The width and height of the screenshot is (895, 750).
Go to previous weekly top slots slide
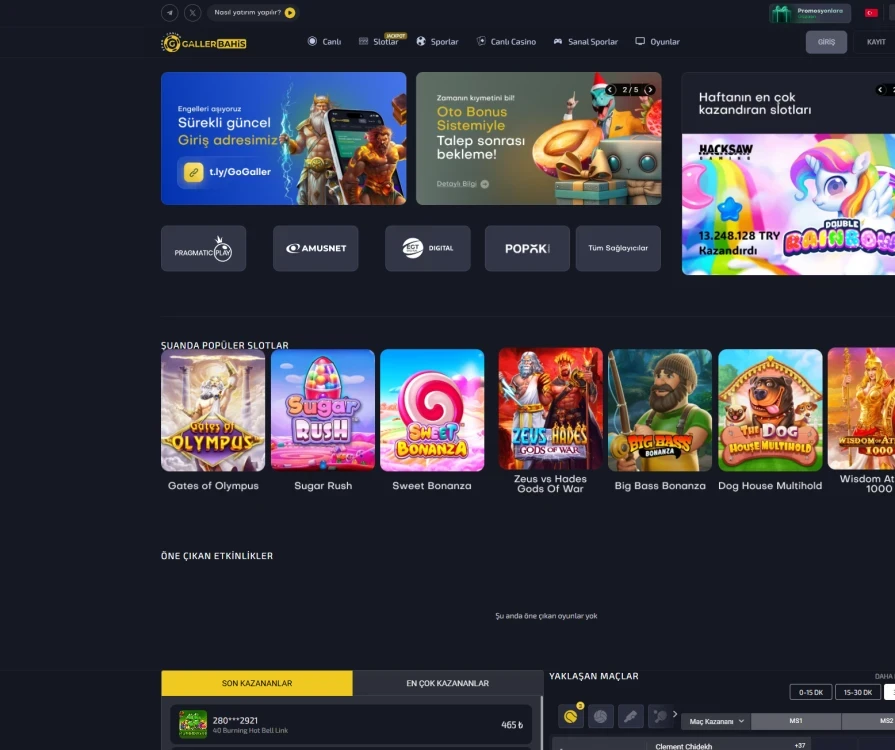[x=880, y=90]
